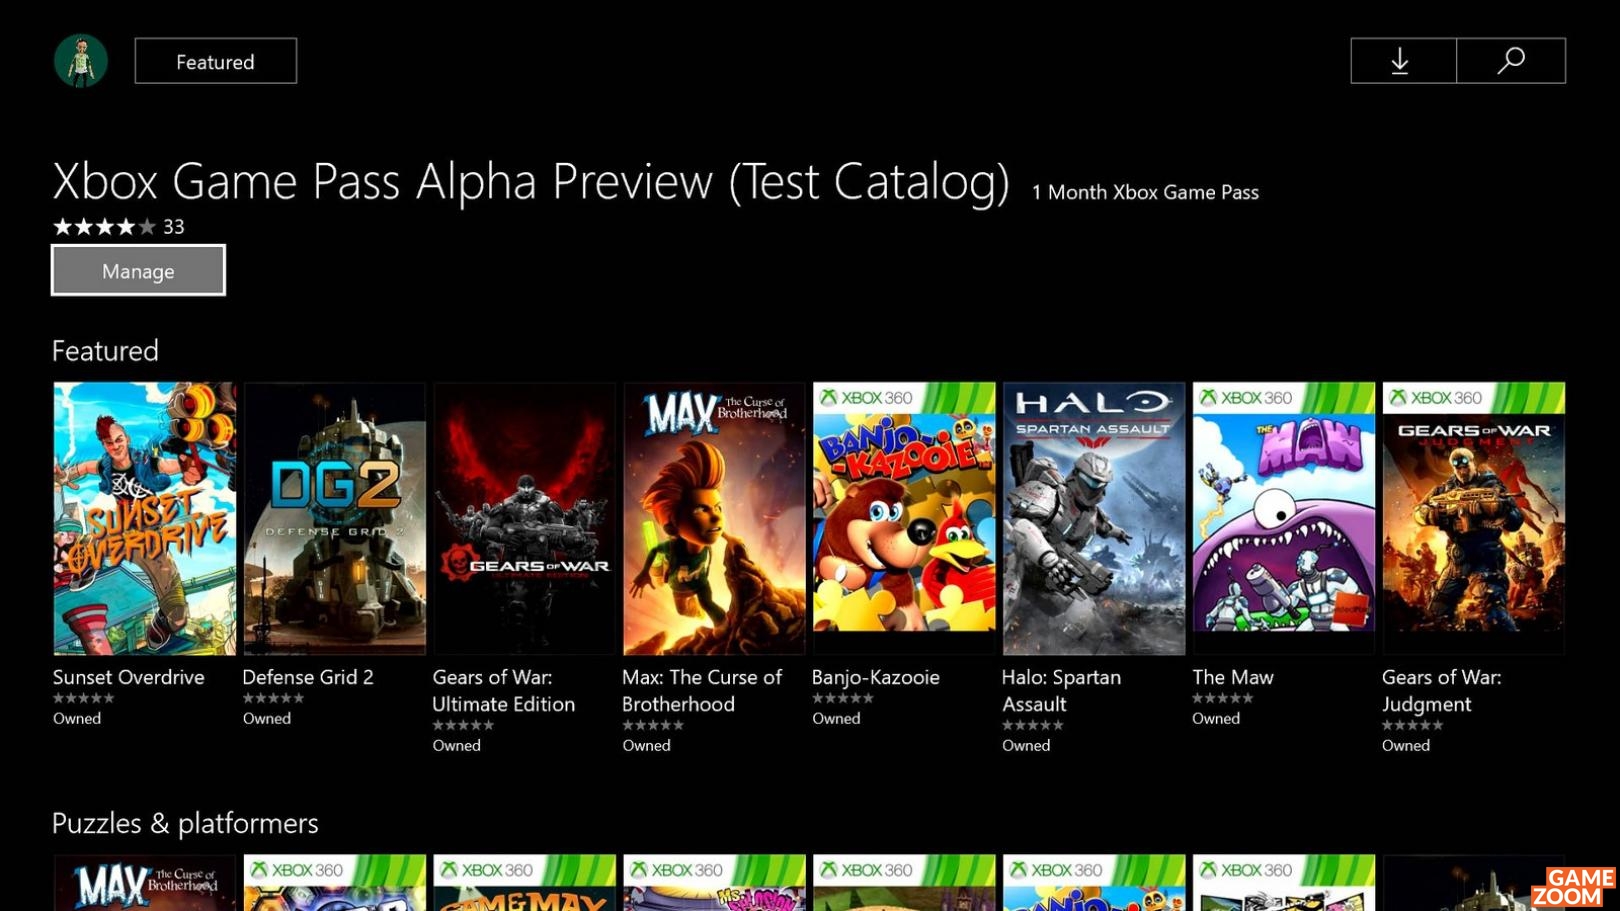The image size is (1620, 911).
Task: Select Gears of War Ultimate Edition cover
Action: tap(524, 518)
